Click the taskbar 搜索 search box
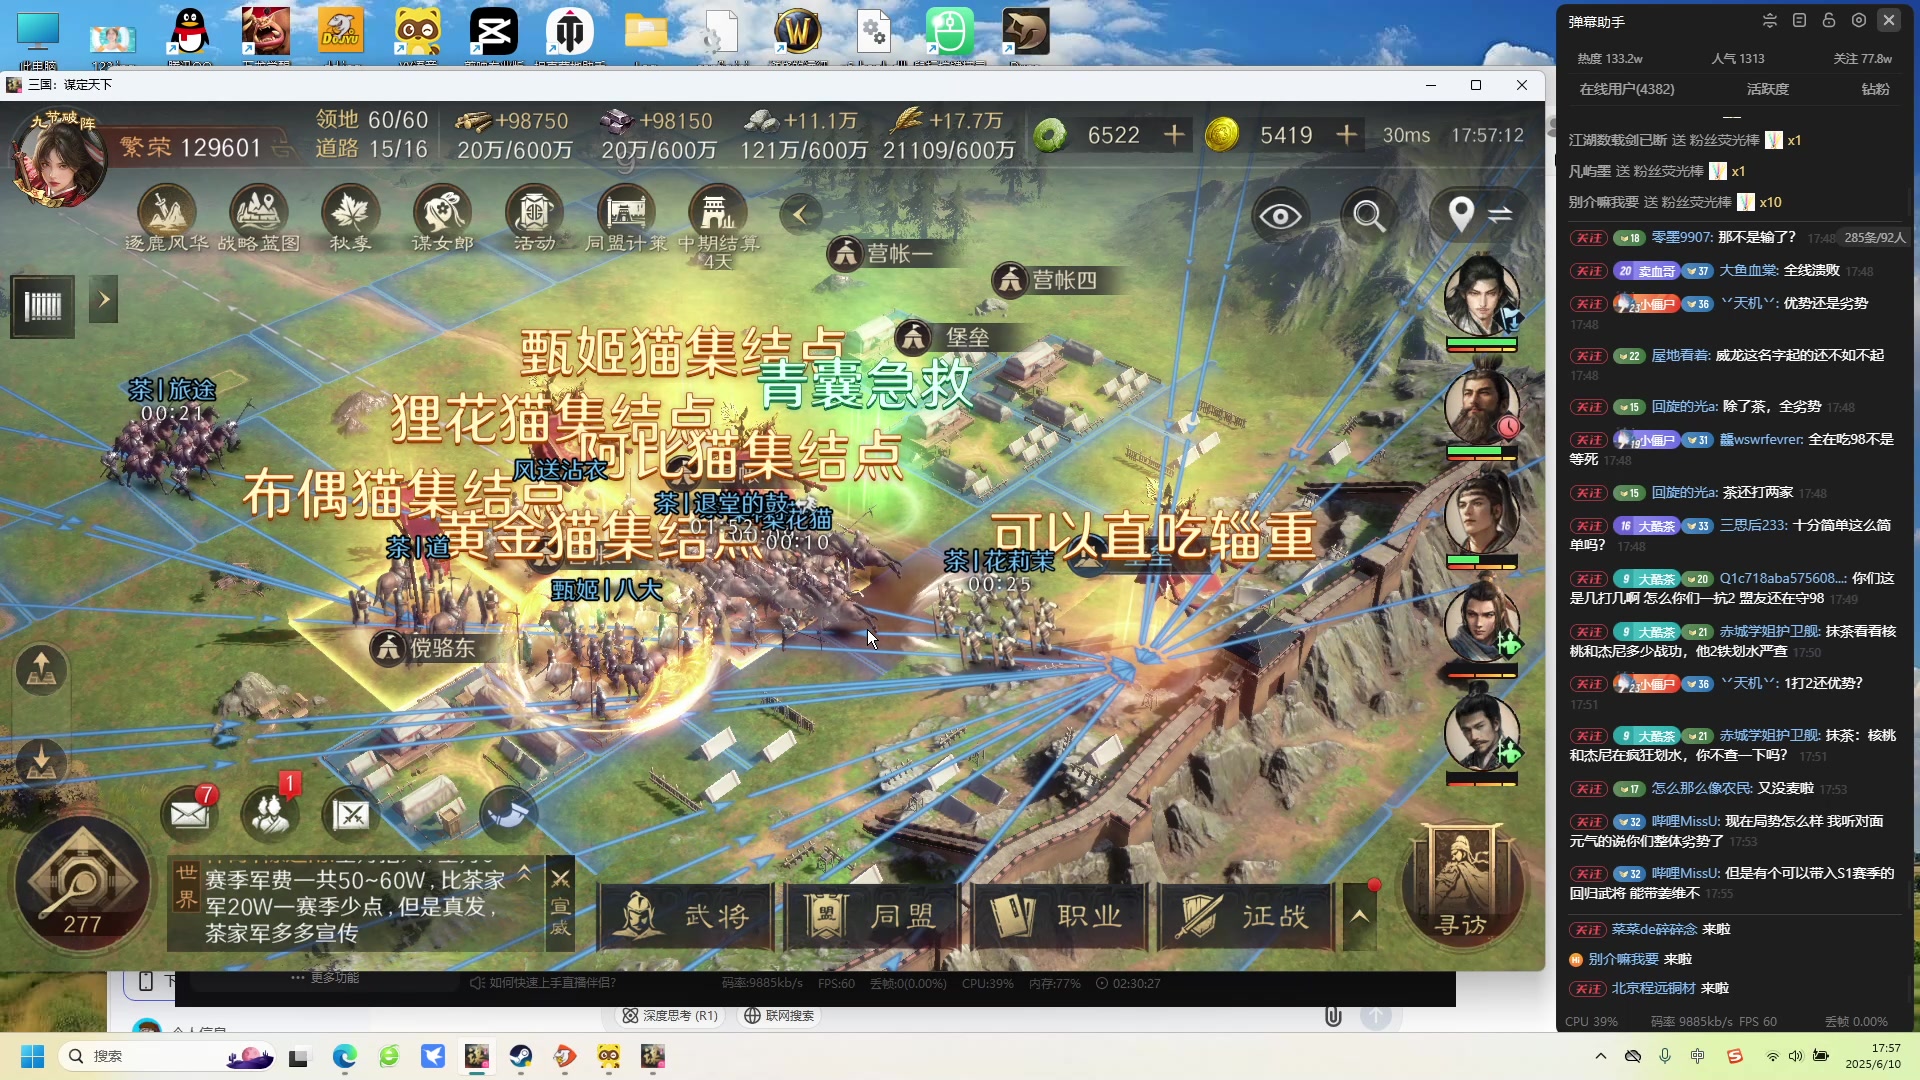 click(x=168, y=1057)
